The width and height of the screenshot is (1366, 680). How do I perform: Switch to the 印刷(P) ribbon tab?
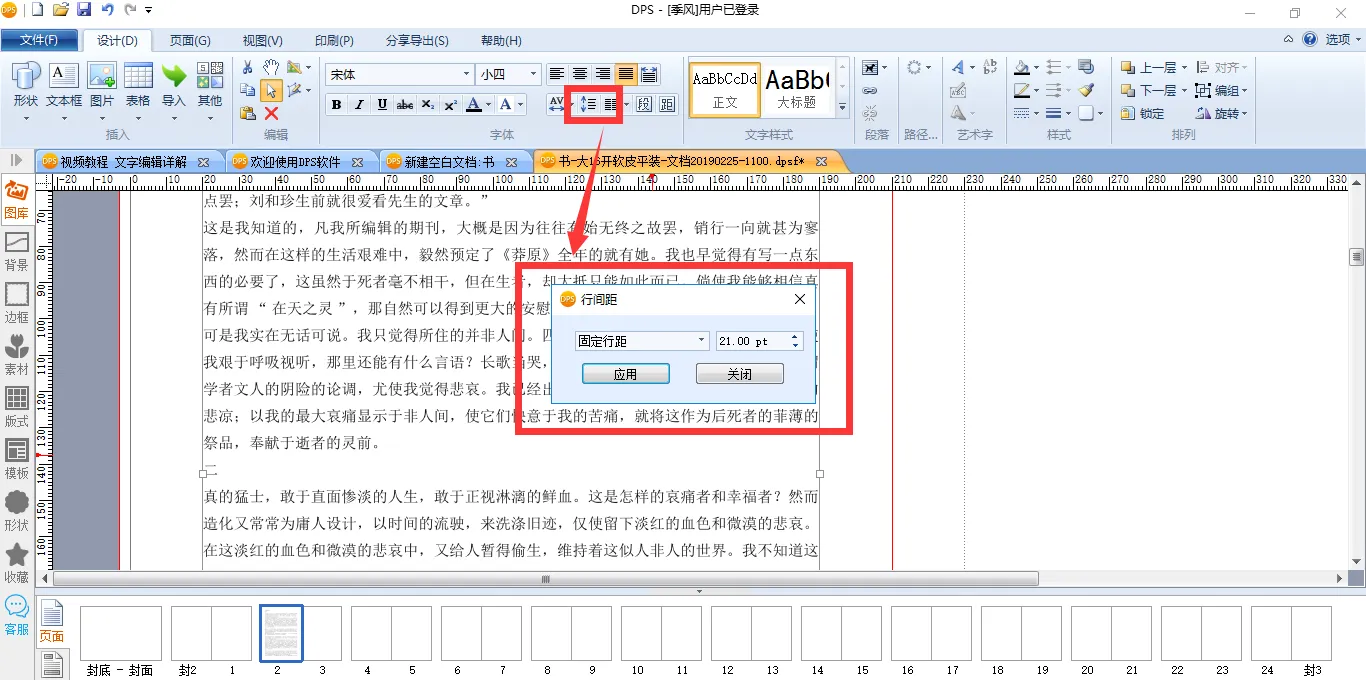[334, 40]
